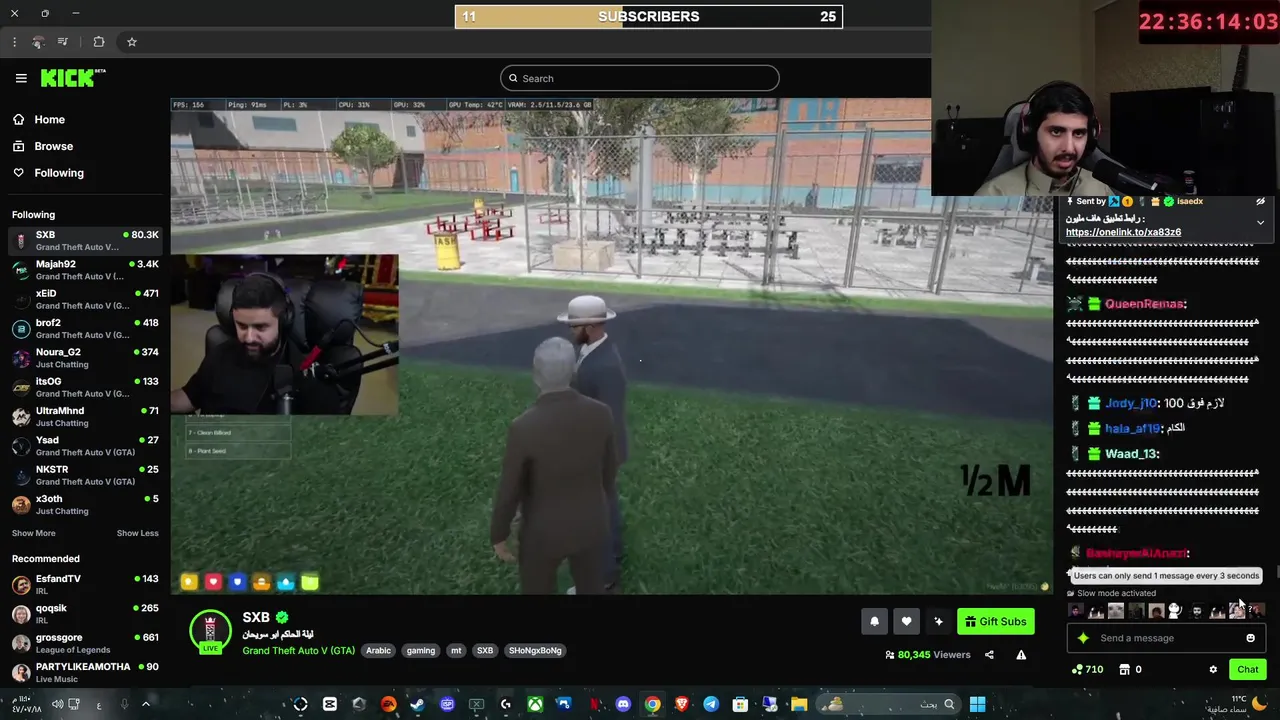1280x720 pixels.
Task: Open UltraMhnd channel in sidebar
Action: (x=85, y=417)
